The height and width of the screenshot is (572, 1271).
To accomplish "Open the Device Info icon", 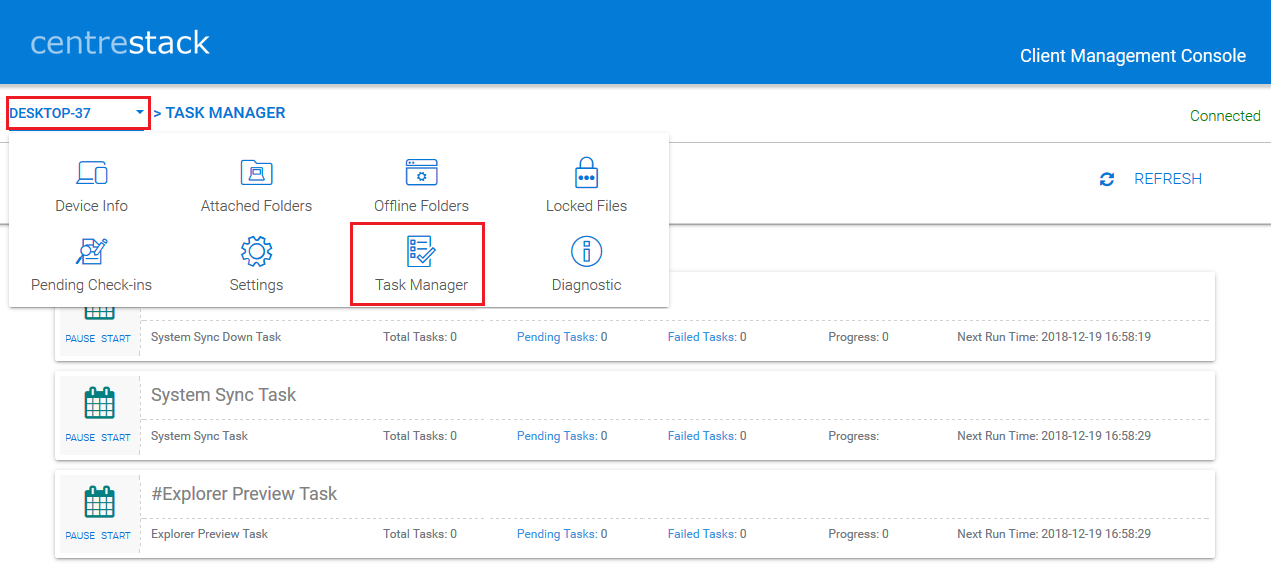I will coord(92,172).
